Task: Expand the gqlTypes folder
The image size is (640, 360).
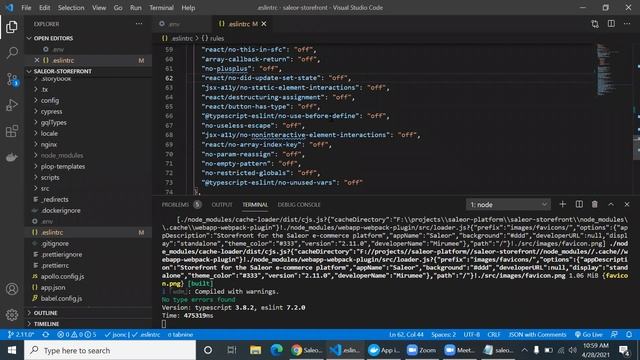Action: 53,122
